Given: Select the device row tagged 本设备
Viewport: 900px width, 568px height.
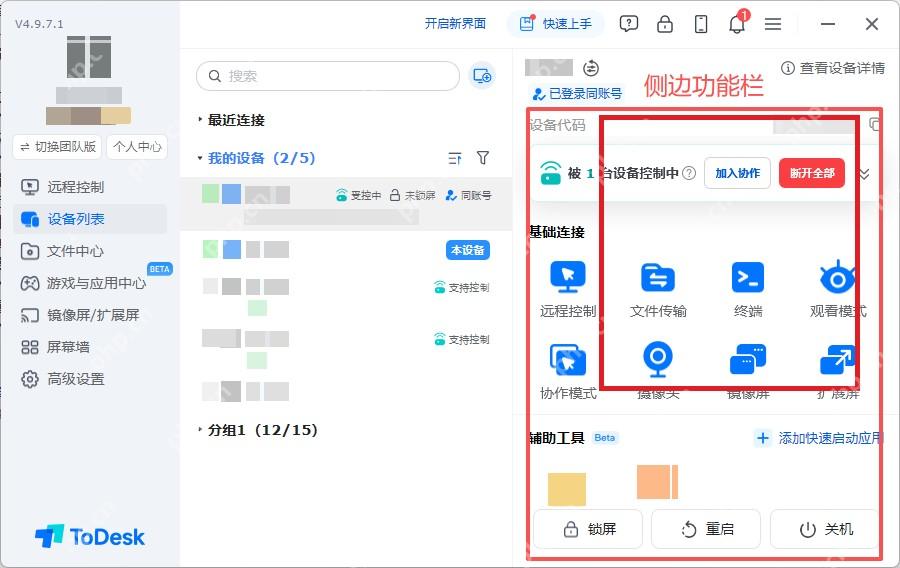Looking at the screenshot, I should (x=346, y=250).
